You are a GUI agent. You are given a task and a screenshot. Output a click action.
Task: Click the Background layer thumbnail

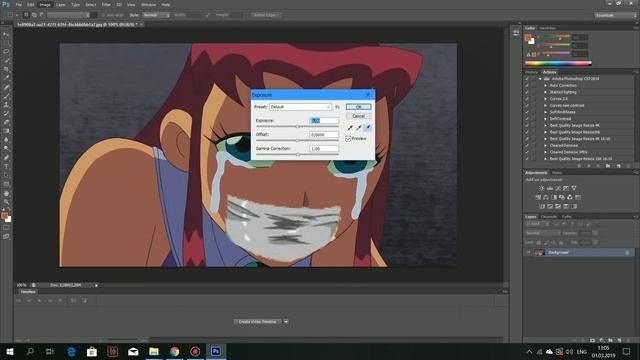[x=539, y=253]
